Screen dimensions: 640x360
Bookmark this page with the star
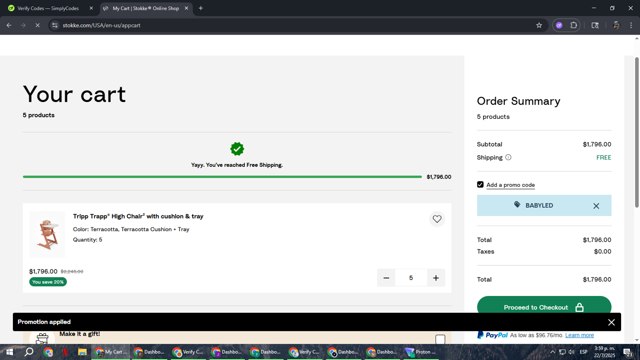[x=539, y=25]
